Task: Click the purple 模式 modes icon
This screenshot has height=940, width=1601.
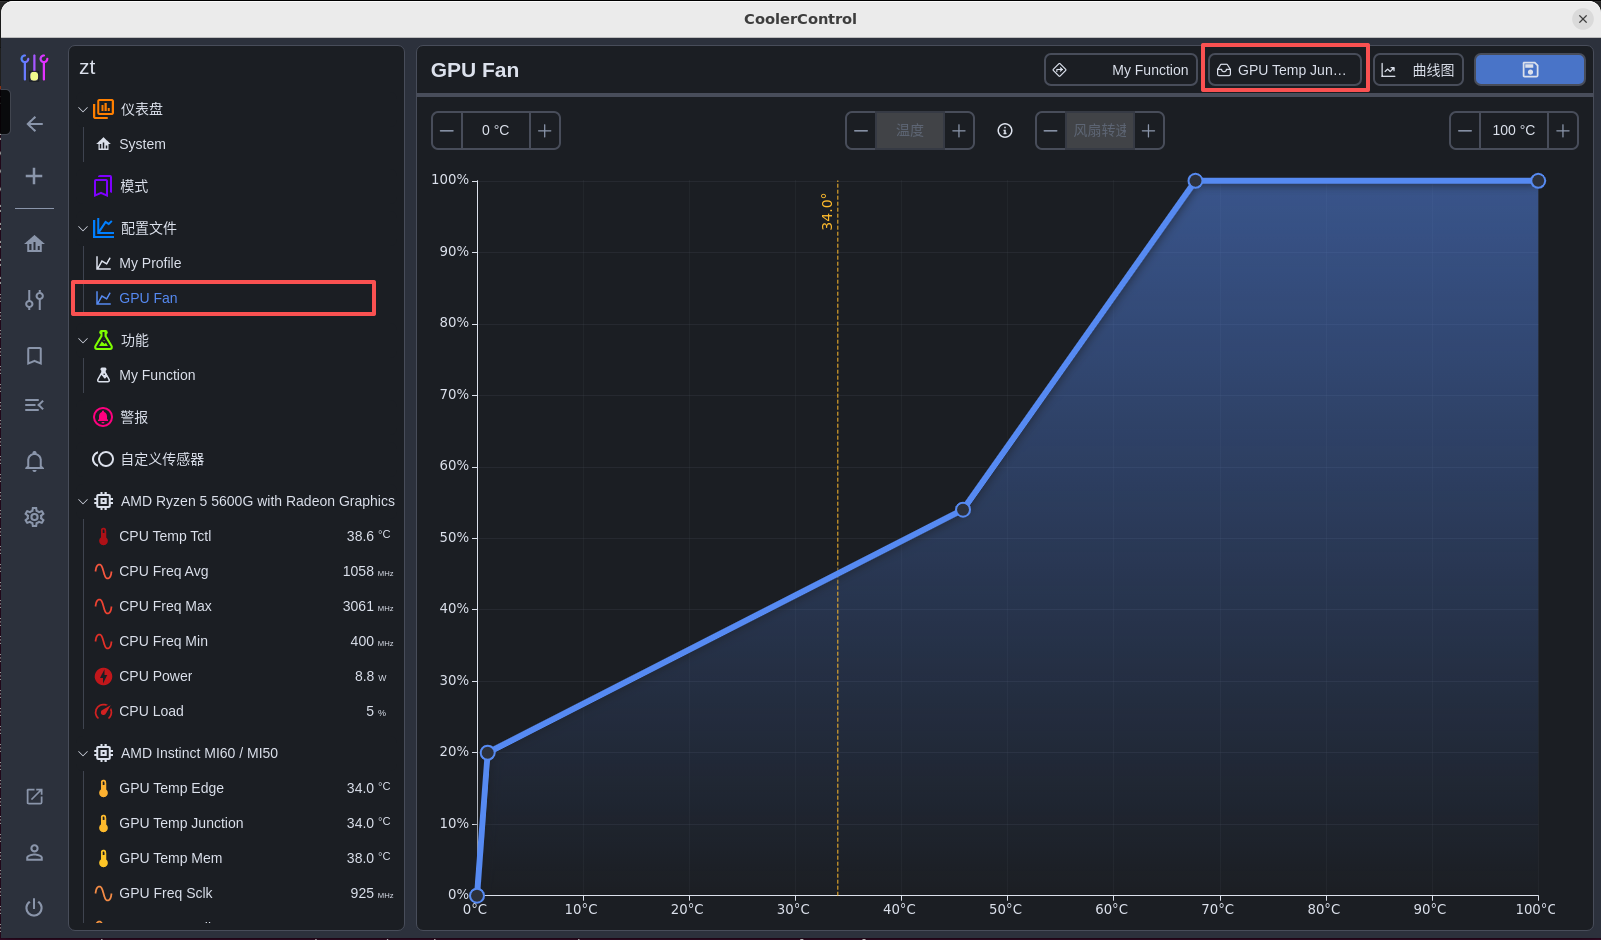Action: pyautogui.click(x=102, y=186)
